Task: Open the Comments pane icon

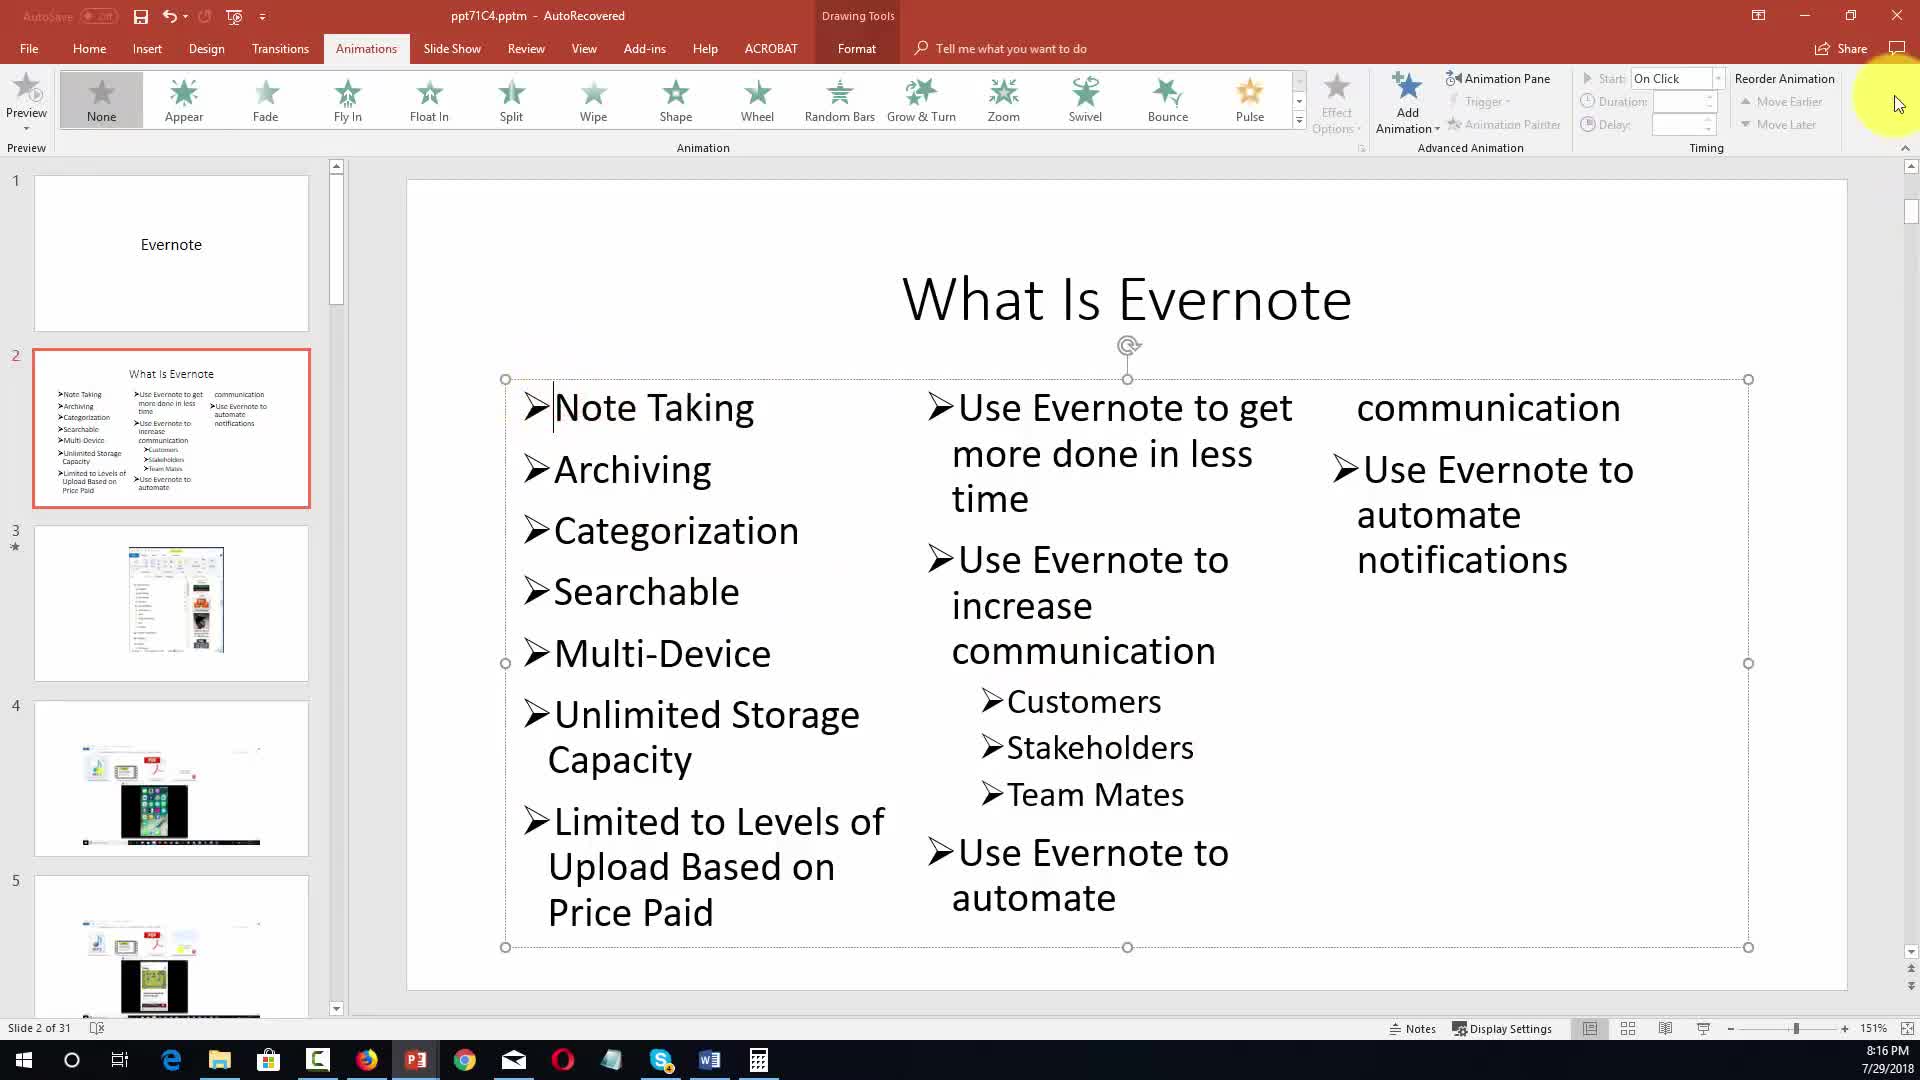Action: [1897, 48]
